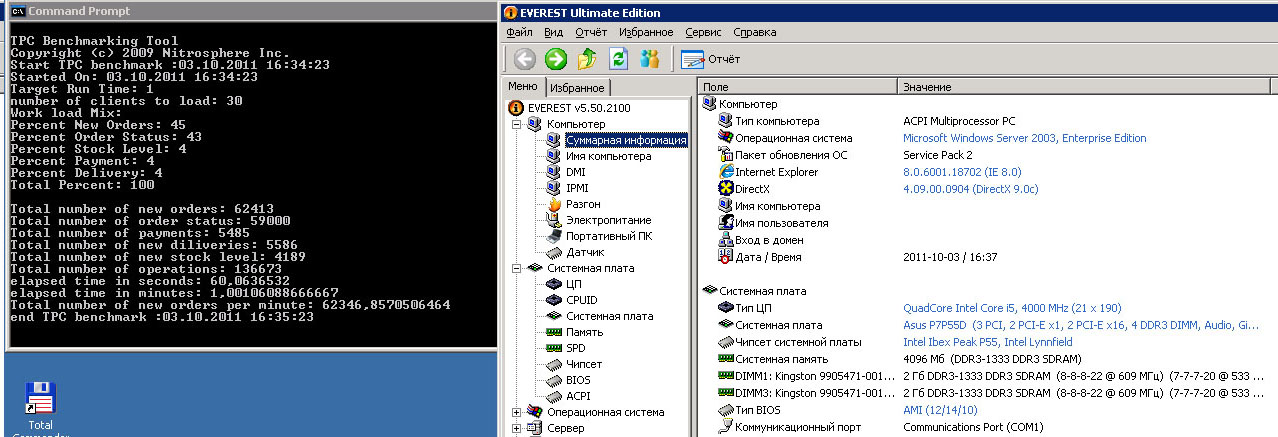Open the DirectX 4.09.00.0904 link
The image size is (1278, 437).
(x=970, y=189)
